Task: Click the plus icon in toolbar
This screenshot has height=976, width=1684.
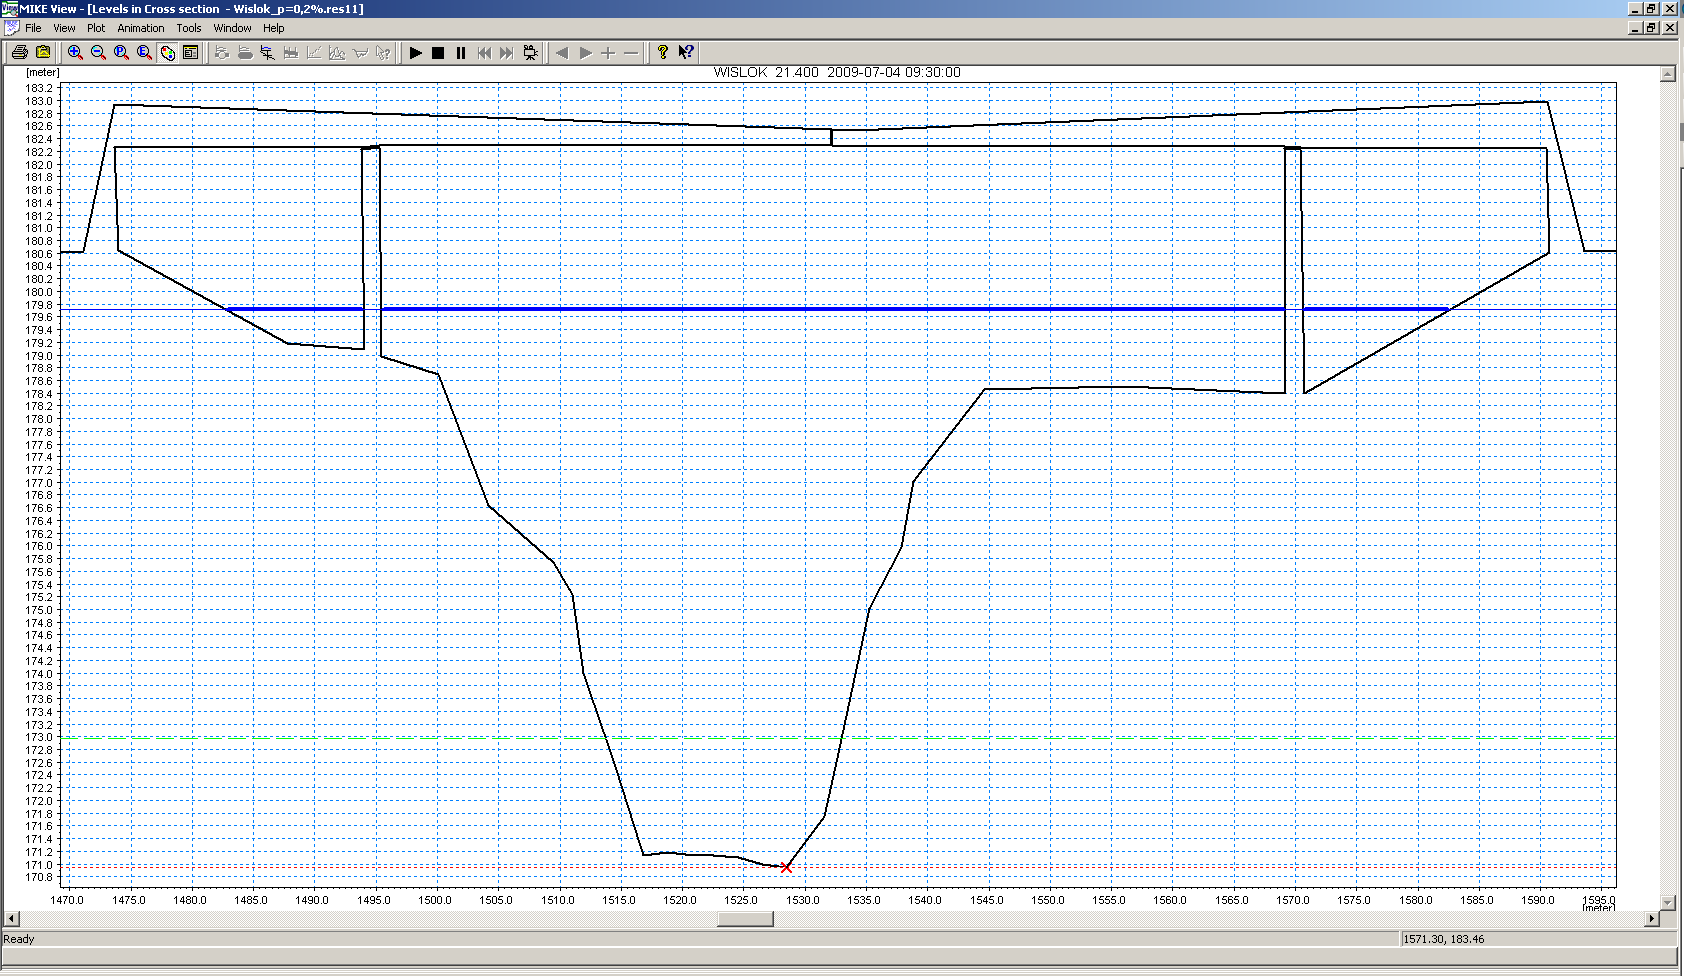Action: 608,52
